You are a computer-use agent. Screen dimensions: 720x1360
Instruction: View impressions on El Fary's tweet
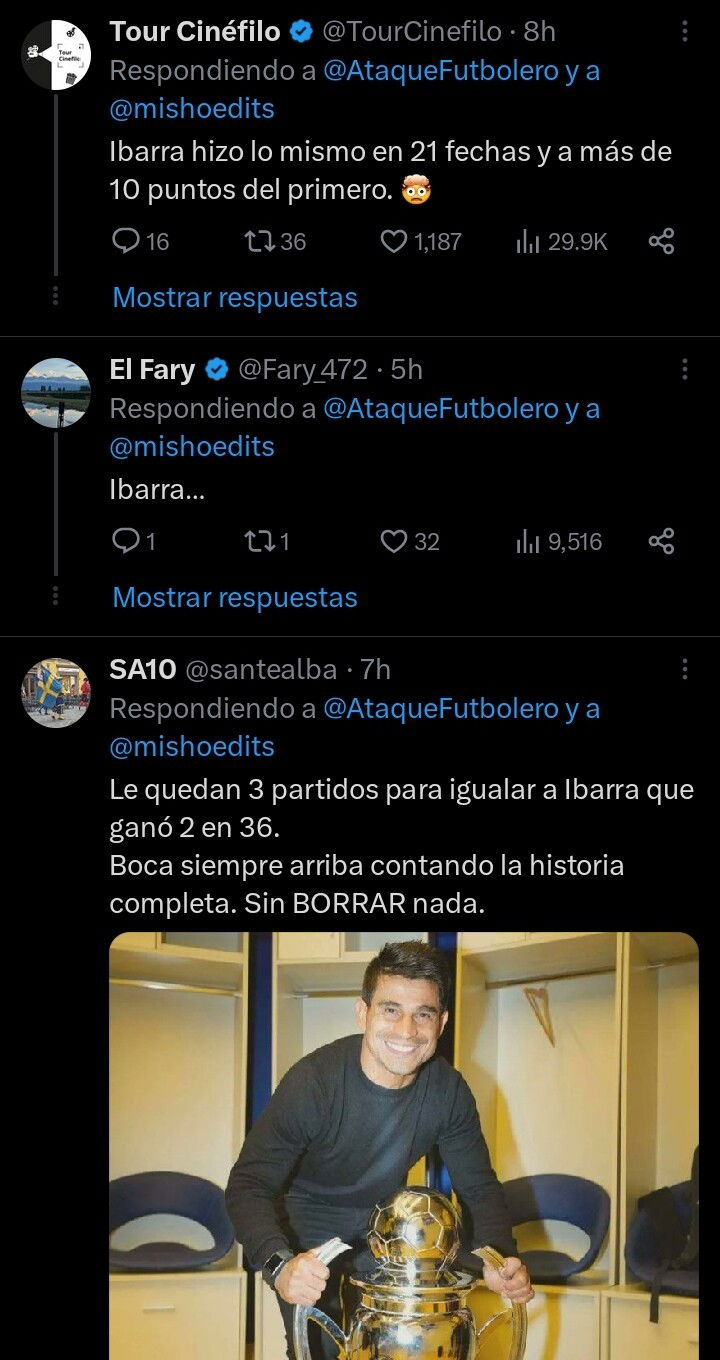click(x=527, y=541)
